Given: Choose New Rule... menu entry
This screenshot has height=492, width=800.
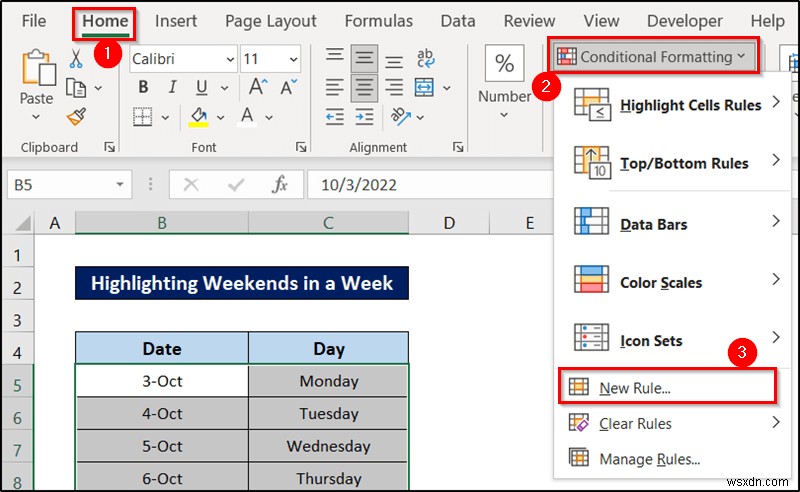Looking at the screenshot, I should pos(667,387).
